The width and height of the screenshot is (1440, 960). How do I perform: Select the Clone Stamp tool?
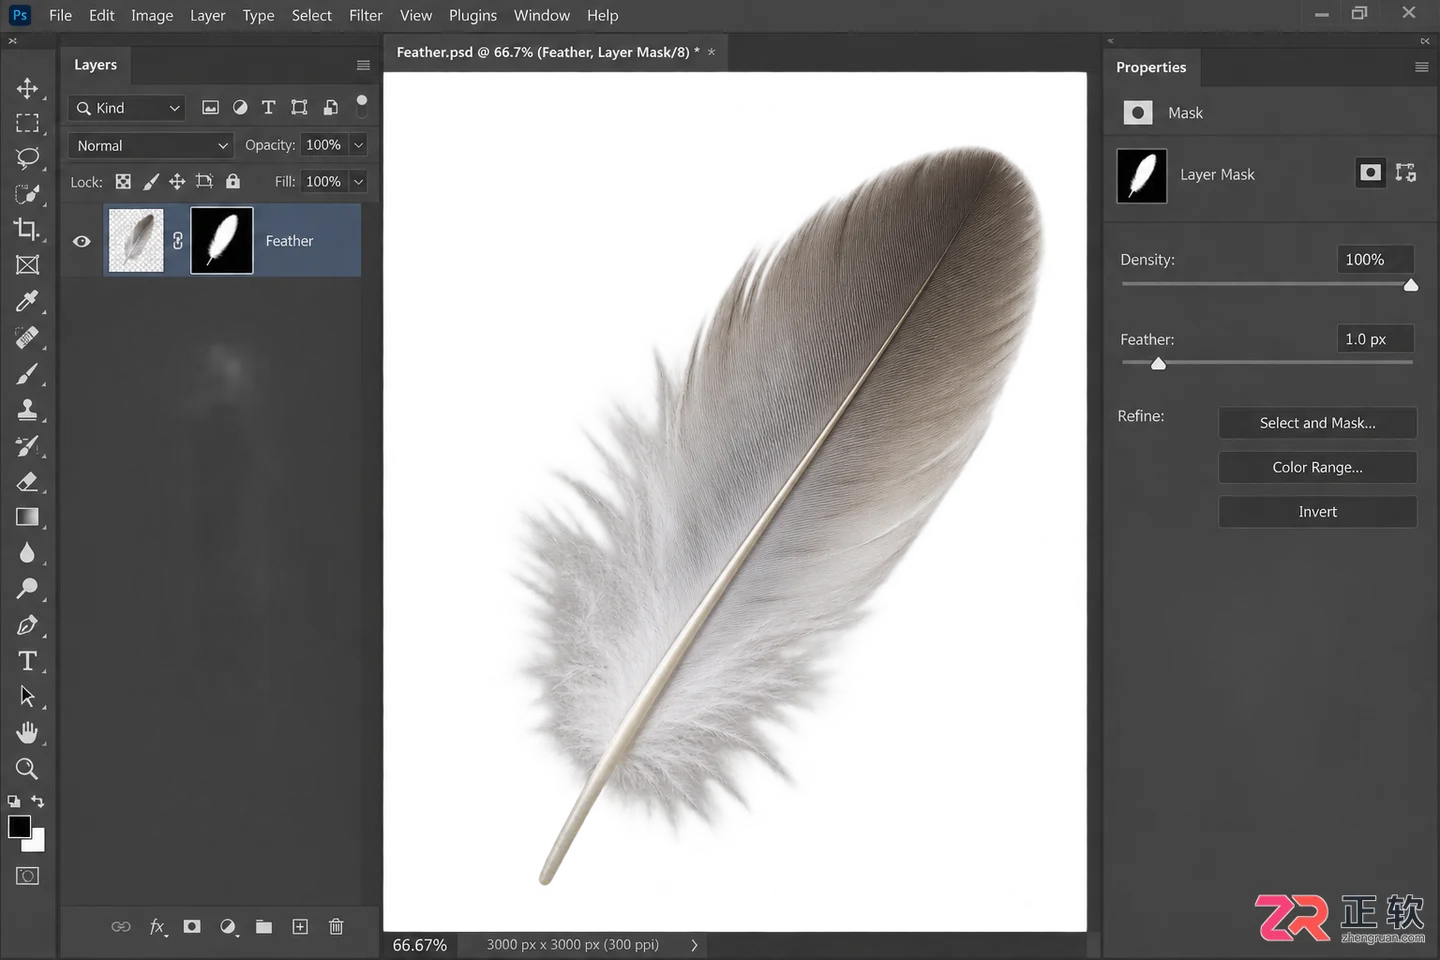[x=27, y=410]
